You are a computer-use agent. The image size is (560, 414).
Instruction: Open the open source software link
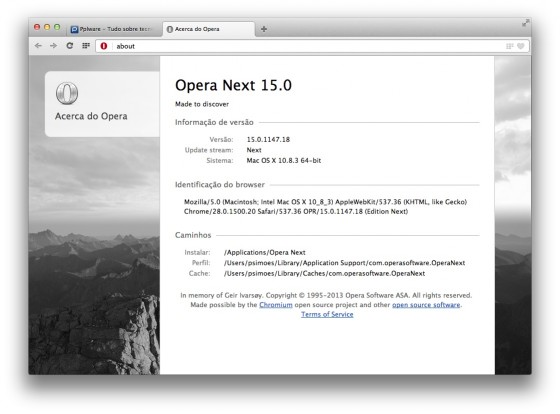pos(426,305)
